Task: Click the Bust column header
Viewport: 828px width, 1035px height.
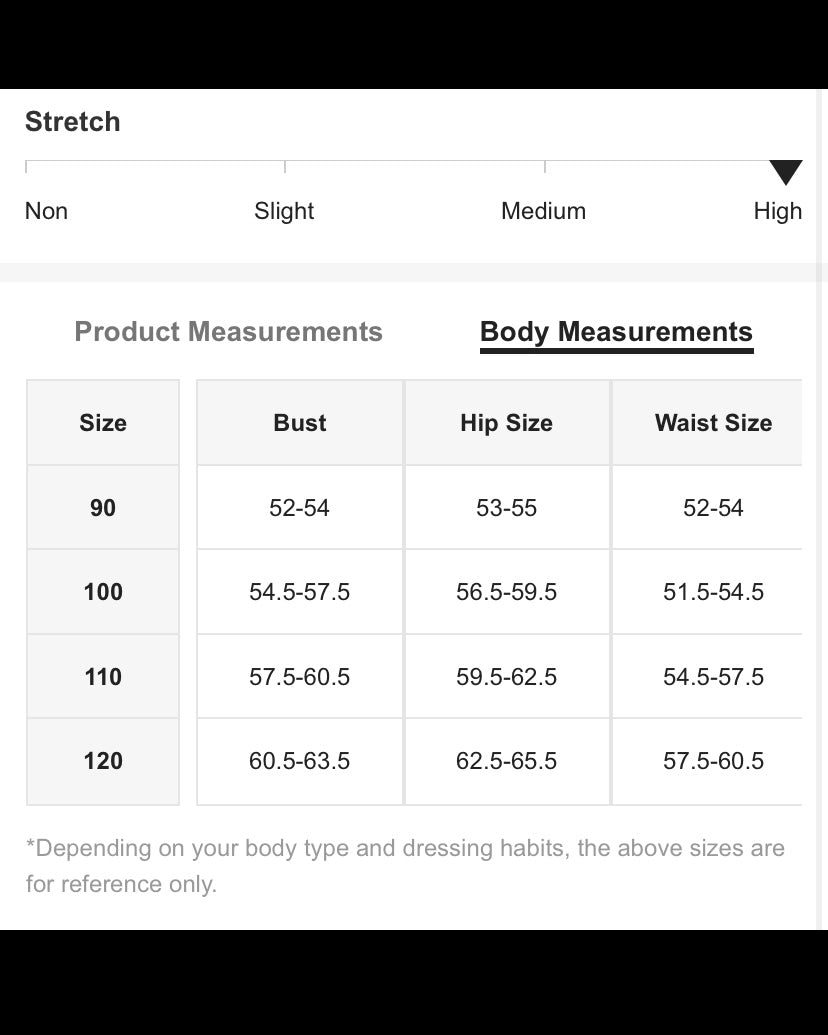Action: (300, 423)
